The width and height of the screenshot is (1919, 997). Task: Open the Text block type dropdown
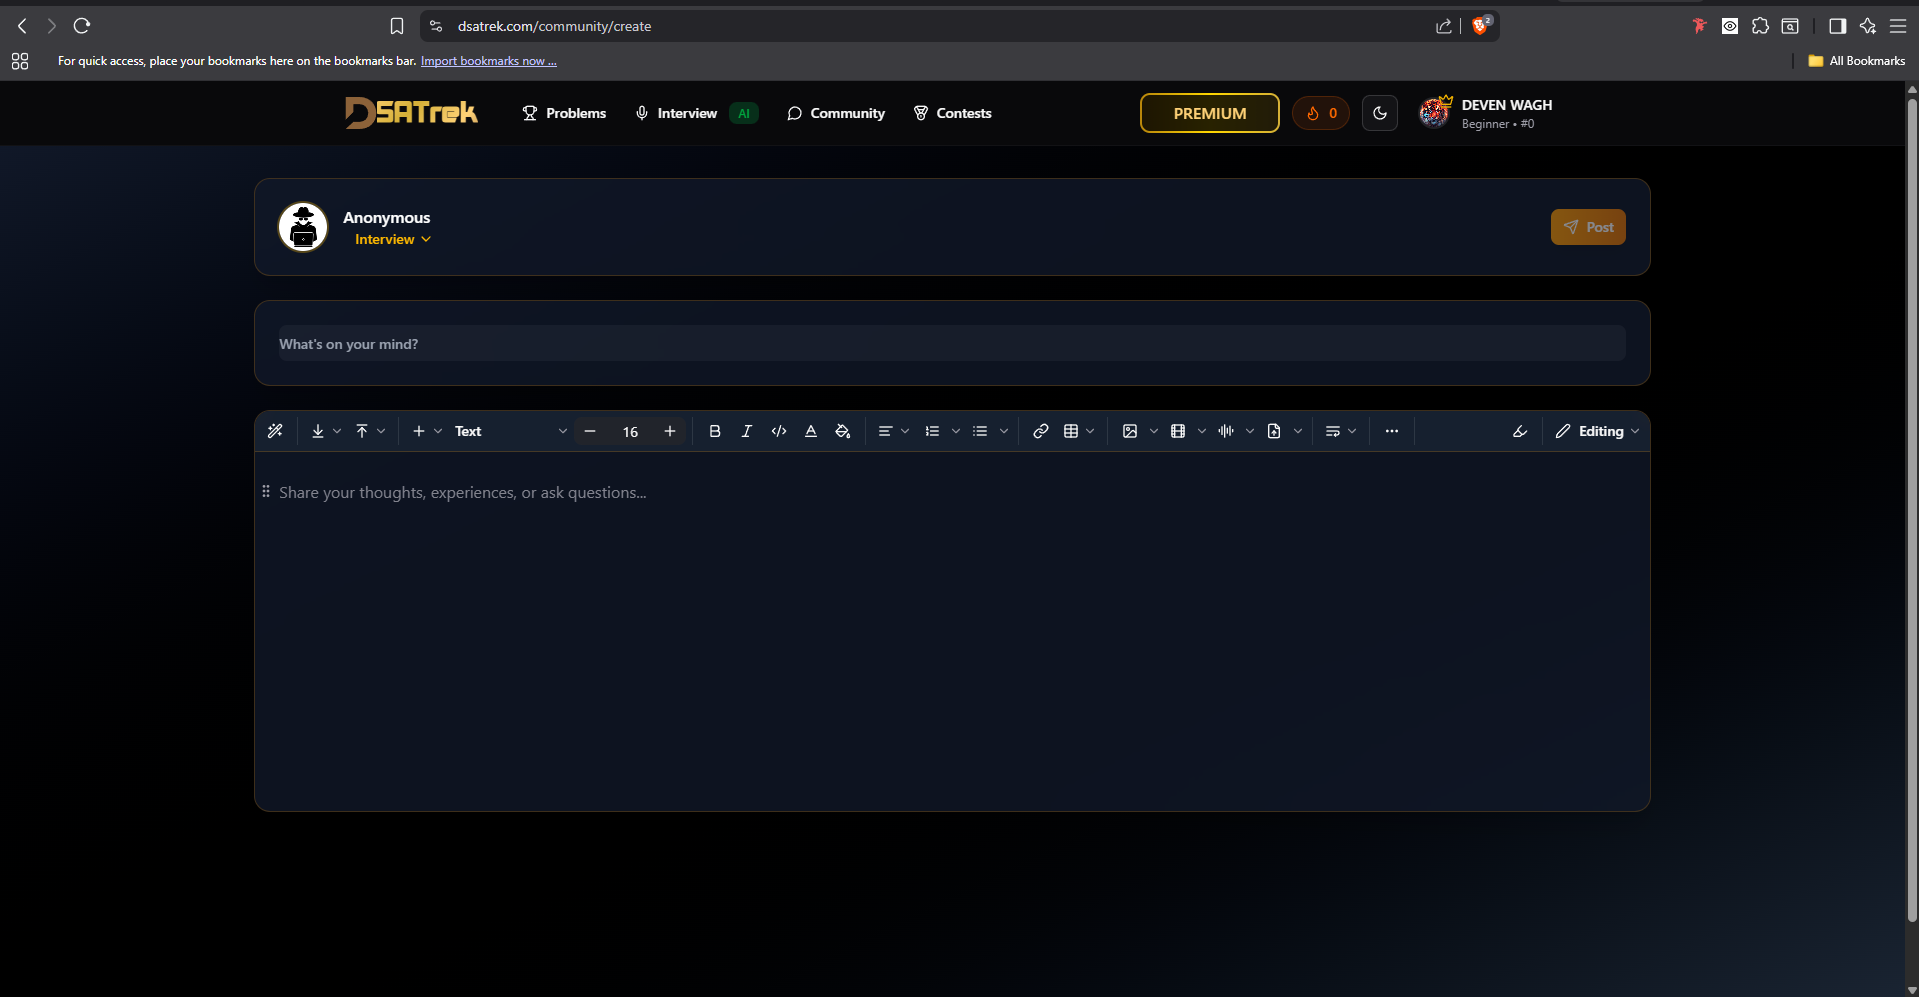510,431
